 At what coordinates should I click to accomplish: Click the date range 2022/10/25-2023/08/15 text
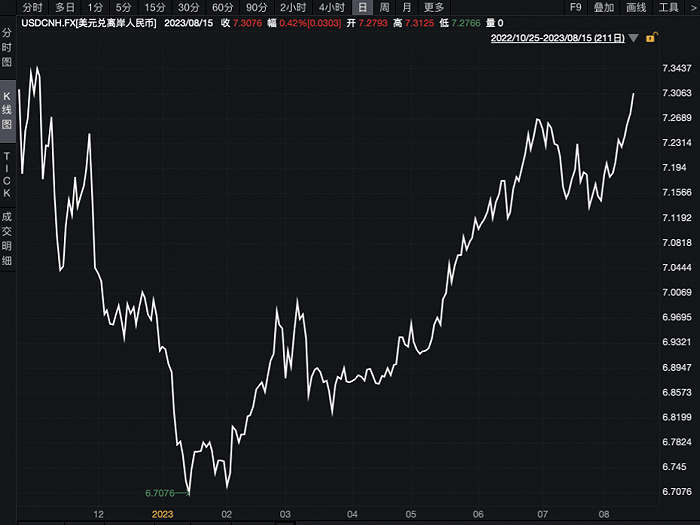click(x=560, y=38)
